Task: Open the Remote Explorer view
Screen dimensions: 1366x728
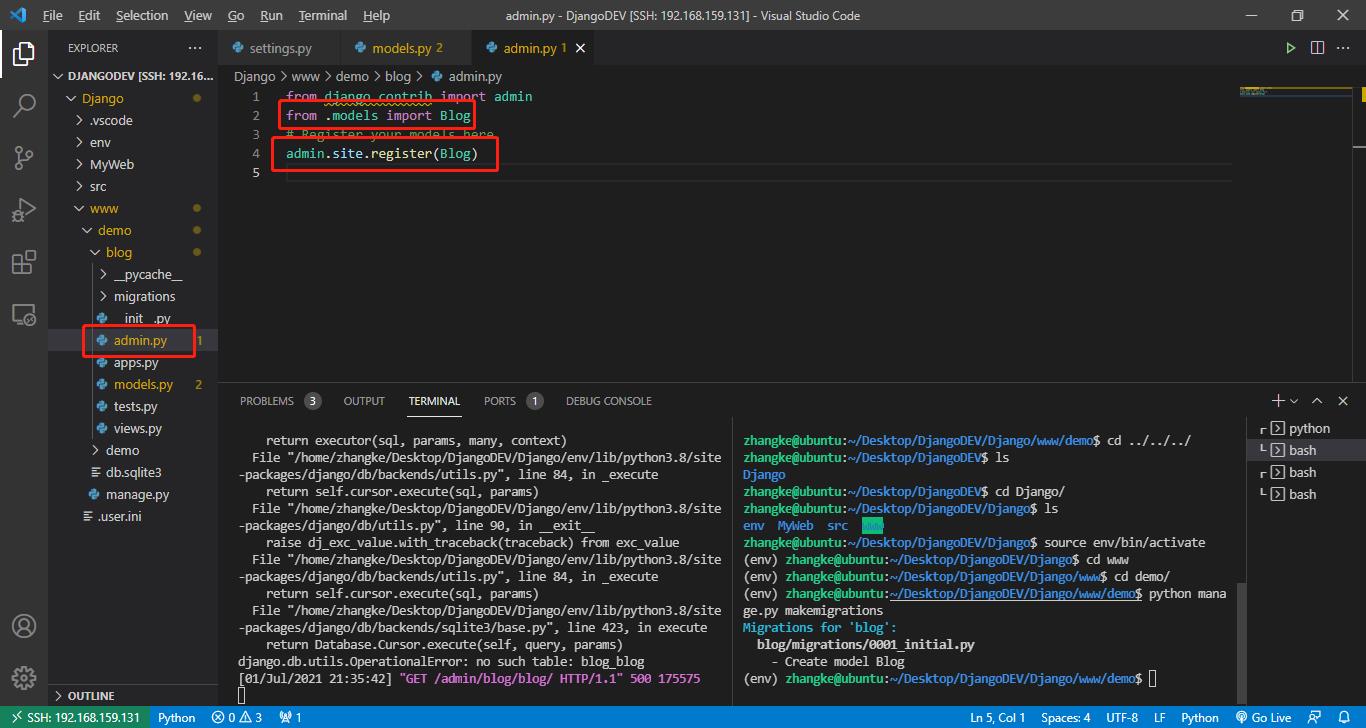Action: pos(23,314)
